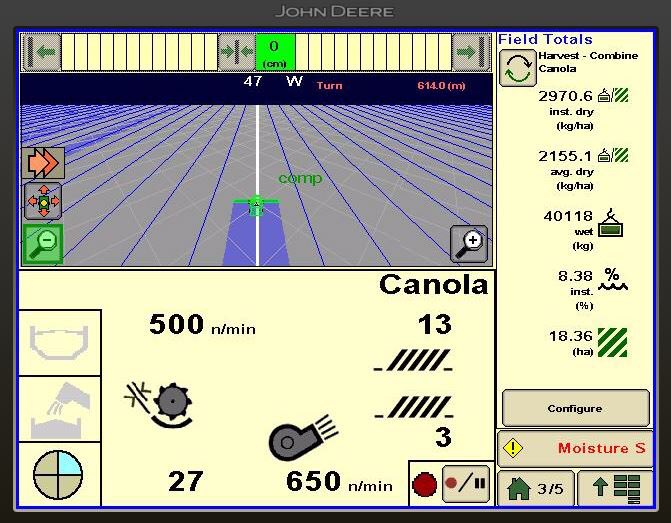Click the threshing cylinder and concave icon

tap(159, 404)
